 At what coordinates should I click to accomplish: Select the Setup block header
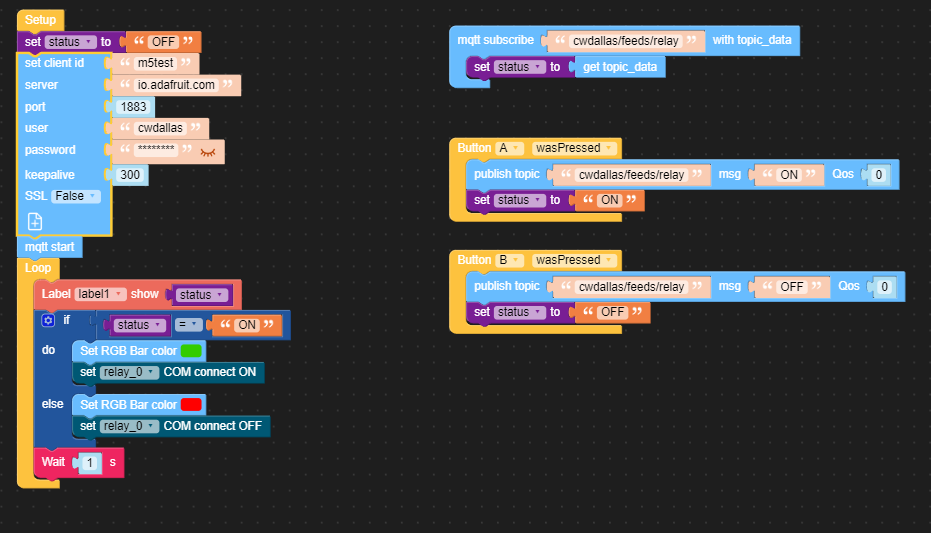pos(40,20)
